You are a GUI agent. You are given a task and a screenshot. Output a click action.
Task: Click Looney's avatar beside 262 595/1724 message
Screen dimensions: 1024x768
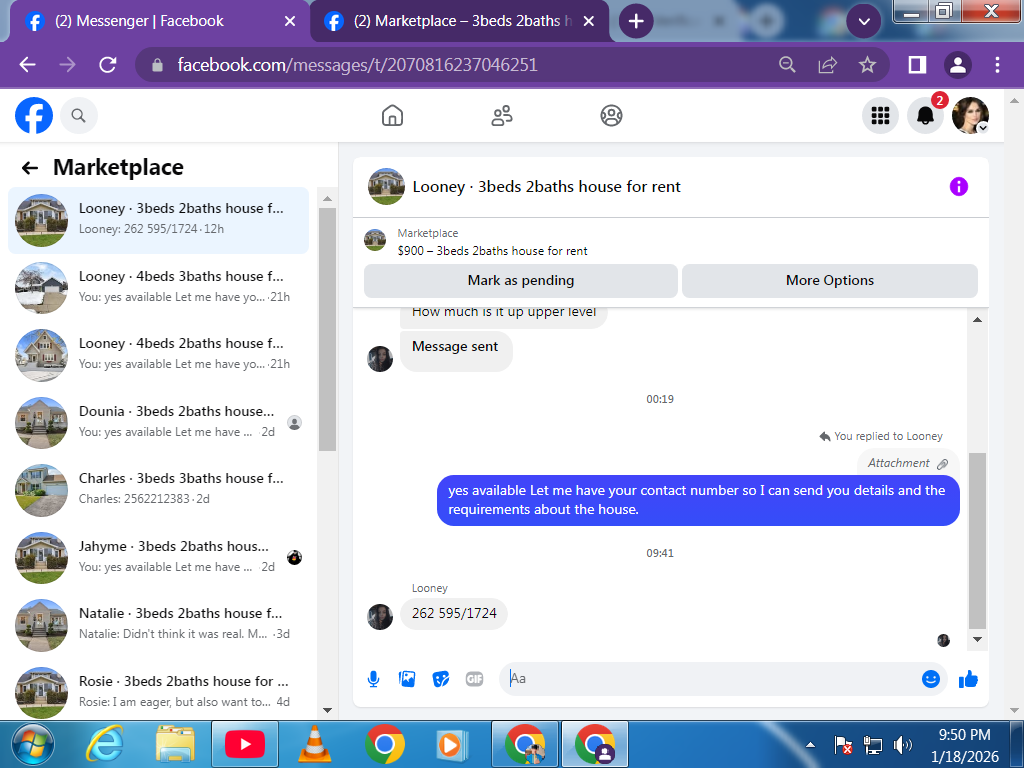tap(380, 616)
